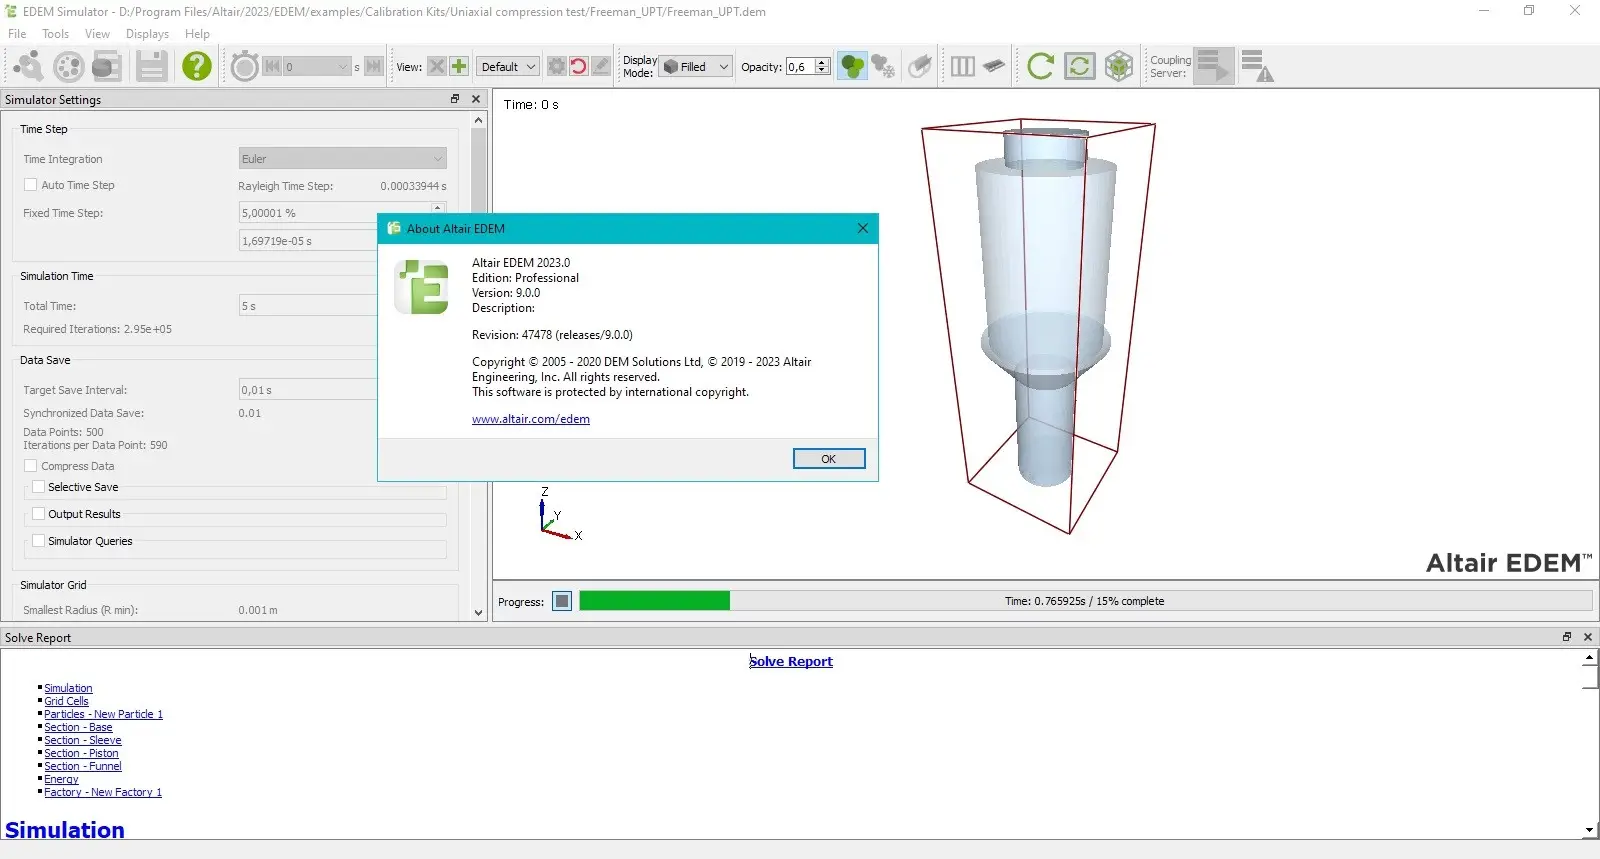Toggle auto-update viewer icon
1600x859 pixels.
(1079, 66)
